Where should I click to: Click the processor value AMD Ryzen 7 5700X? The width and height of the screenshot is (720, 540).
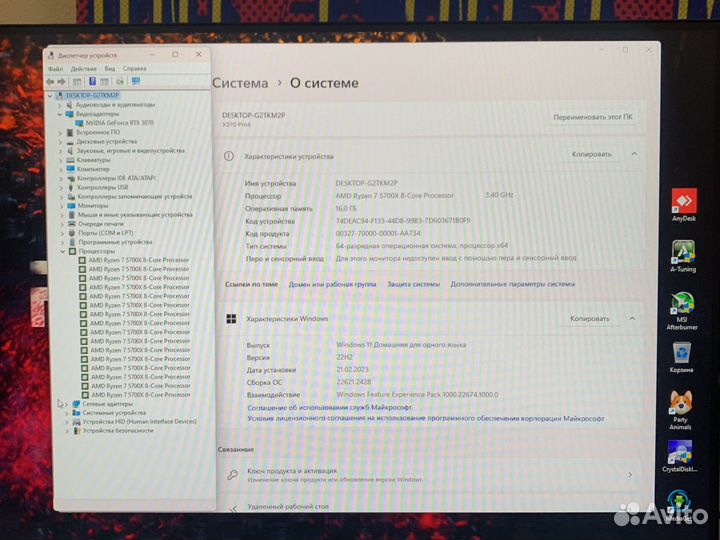(394, 196)
